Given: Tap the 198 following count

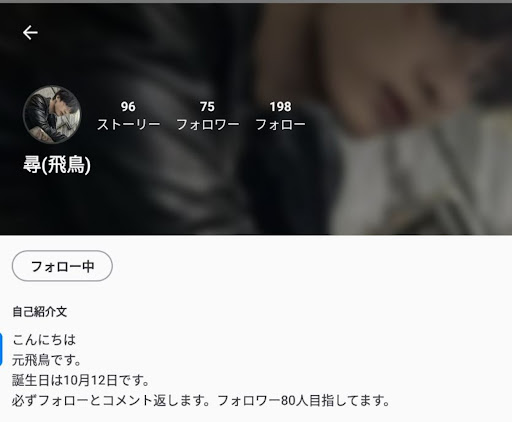Looking at the screenshot, I should pyautogui.click(x=280, y=107).
